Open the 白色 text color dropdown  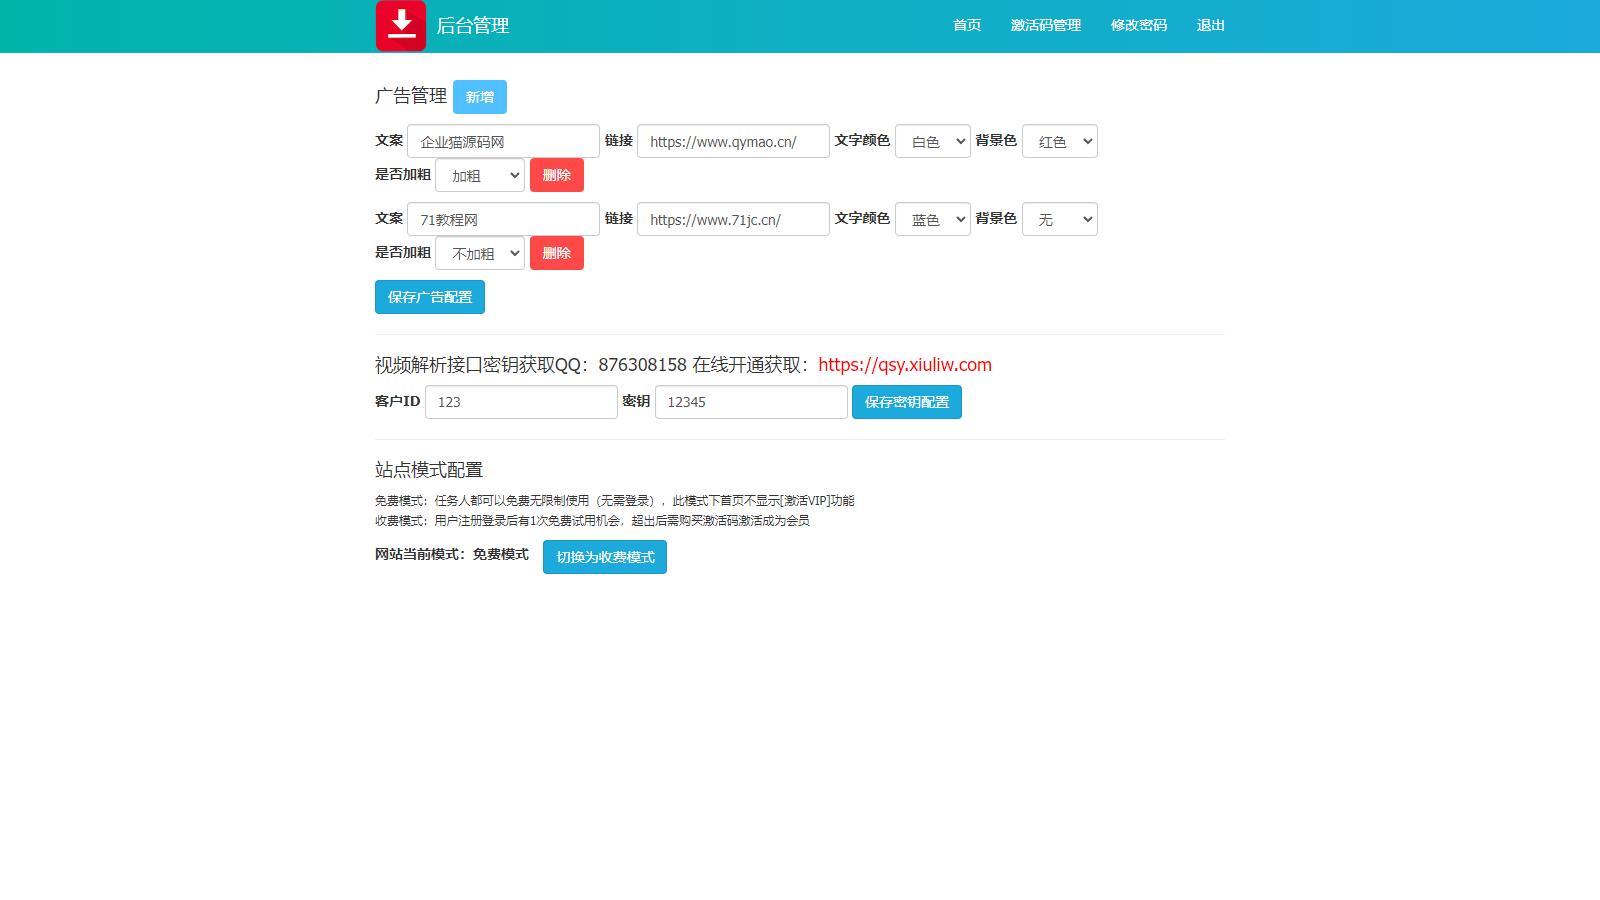pyautogui.click(x=932, y=140)
